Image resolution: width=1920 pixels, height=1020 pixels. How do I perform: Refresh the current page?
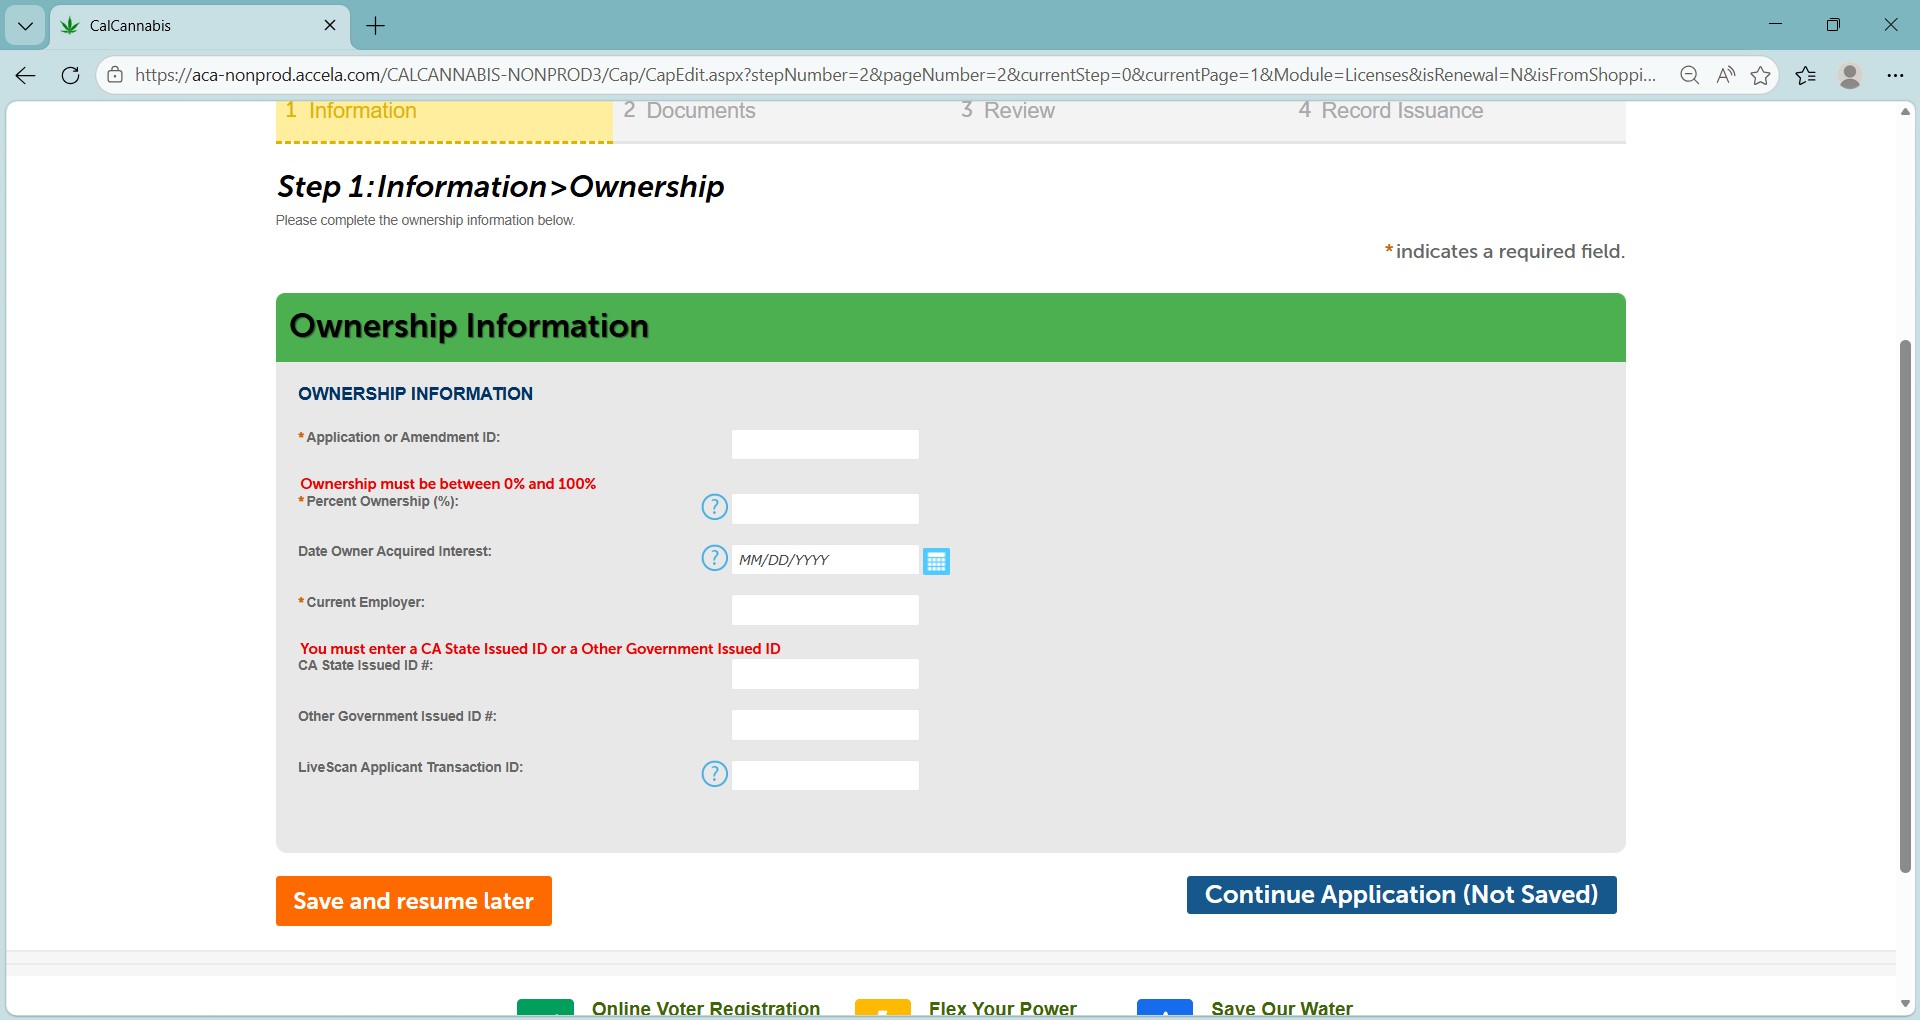70,75
